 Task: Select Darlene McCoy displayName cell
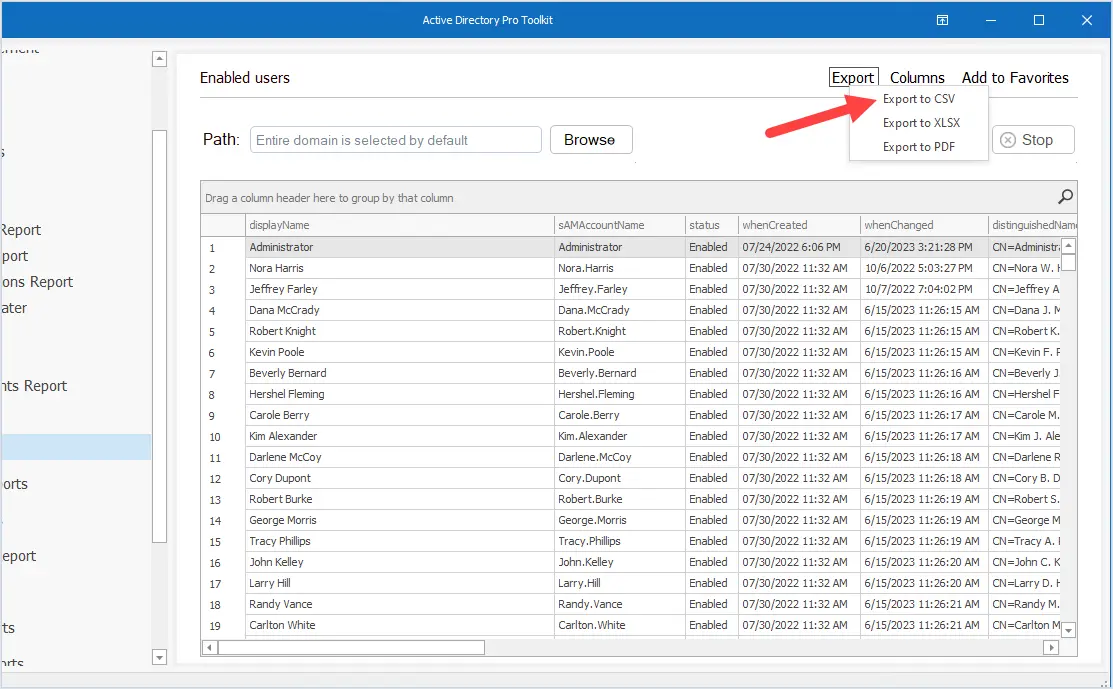click(400, 457)
